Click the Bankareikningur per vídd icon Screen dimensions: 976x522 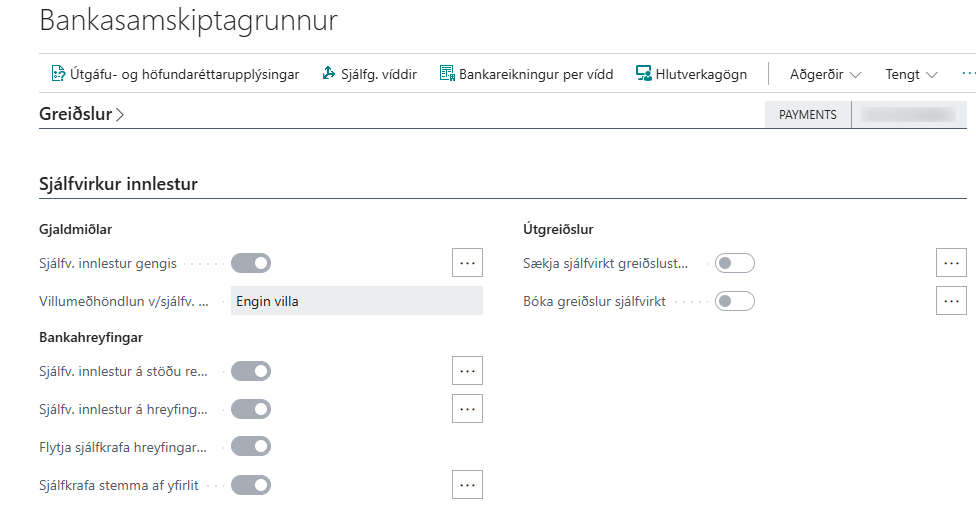(447, 74)
